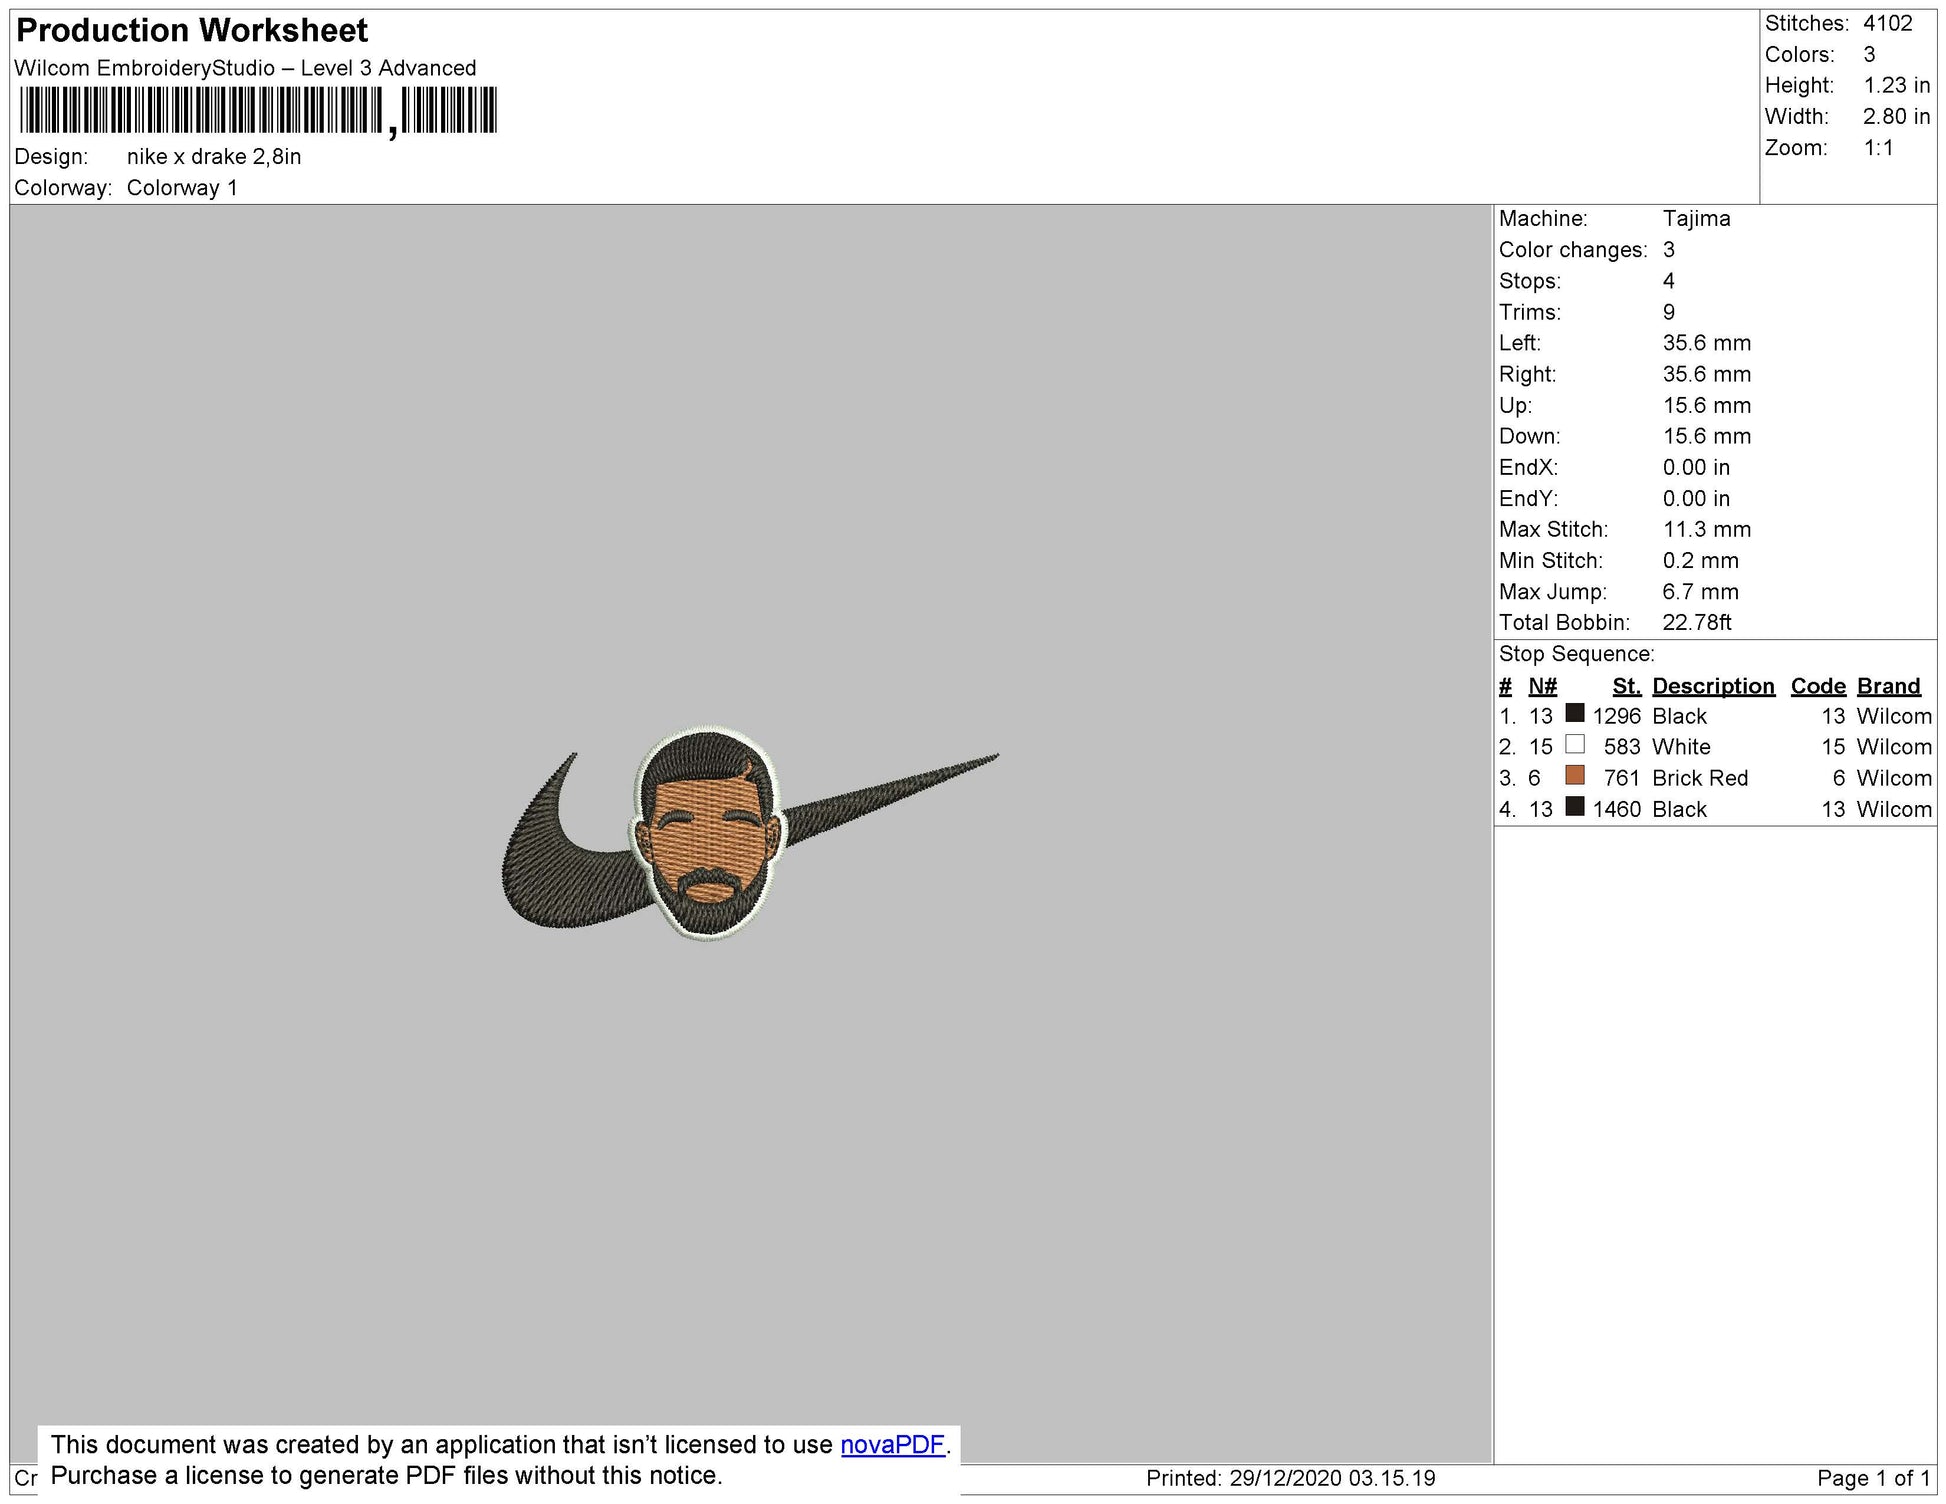
Task: Click the last Black color swatch
Action: (x=1575, y=806)
